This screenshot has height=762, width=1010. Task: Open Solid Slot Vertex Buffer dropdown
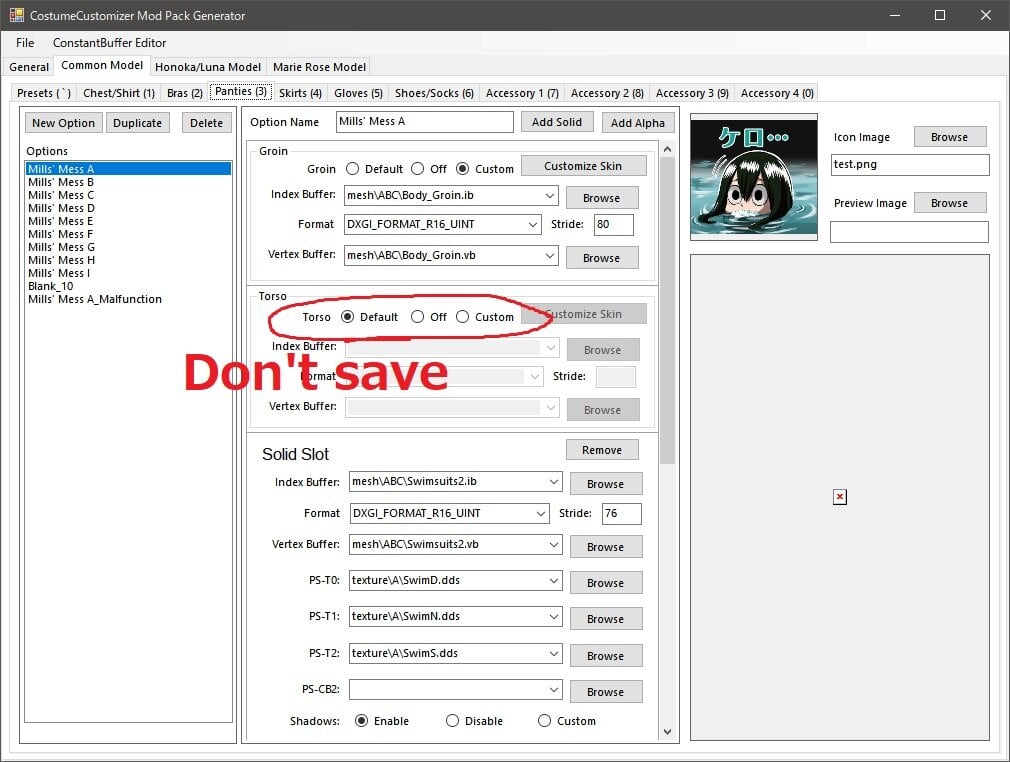click(x=554, y=544)
